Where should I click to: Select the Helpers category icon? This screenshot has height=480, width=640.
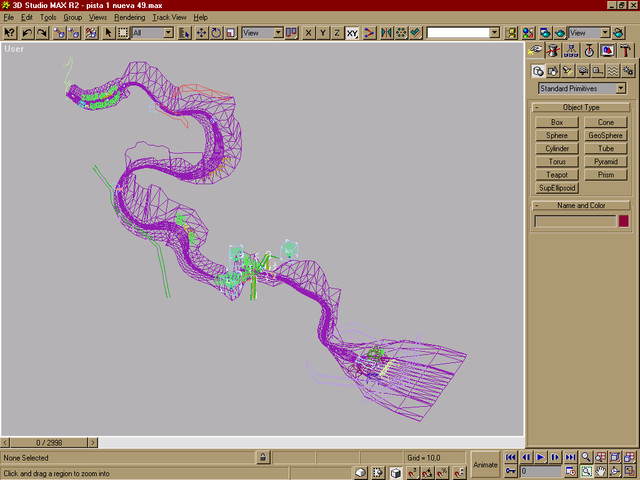click(x=598, y=71)
